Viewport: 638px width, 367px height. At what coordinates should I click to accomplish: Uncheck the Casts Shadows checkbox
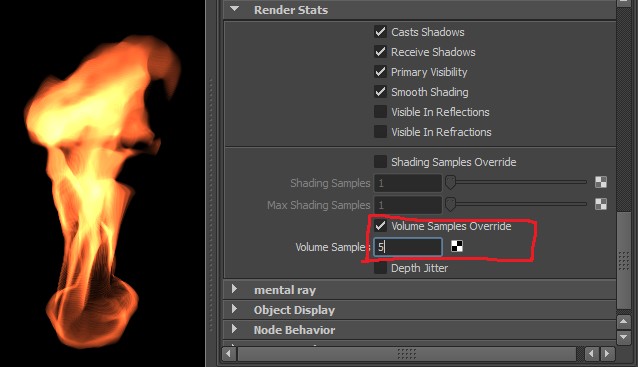coord(380,32)
